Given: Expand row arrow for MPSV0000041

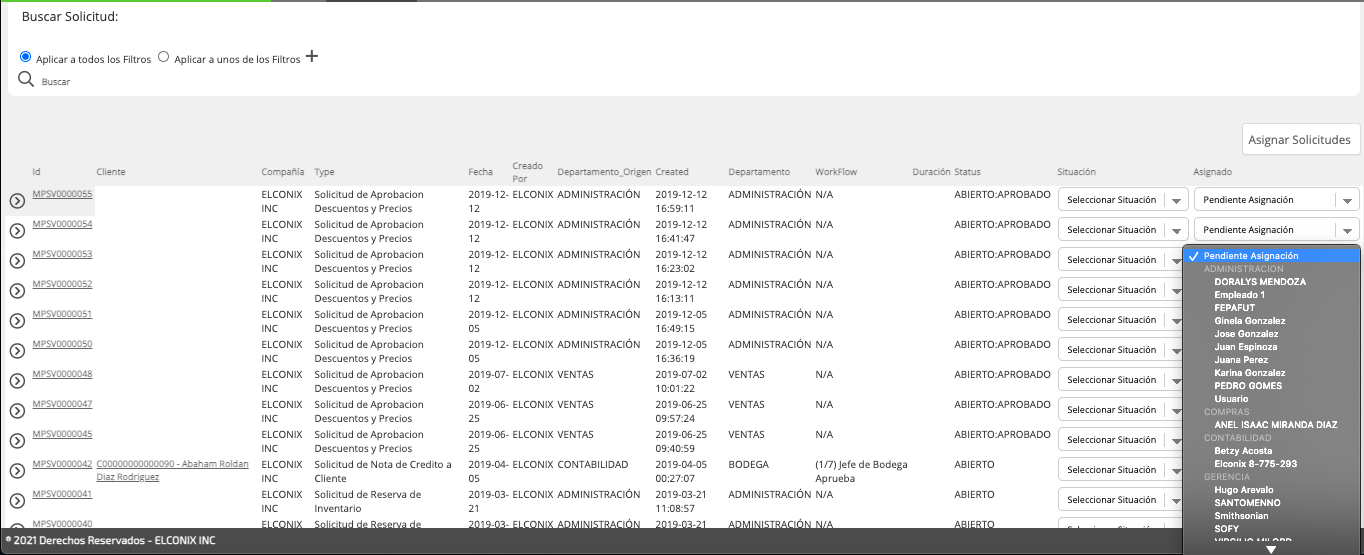Looking at the screenshot, I should pyautogui.click(x=17, y=501).
